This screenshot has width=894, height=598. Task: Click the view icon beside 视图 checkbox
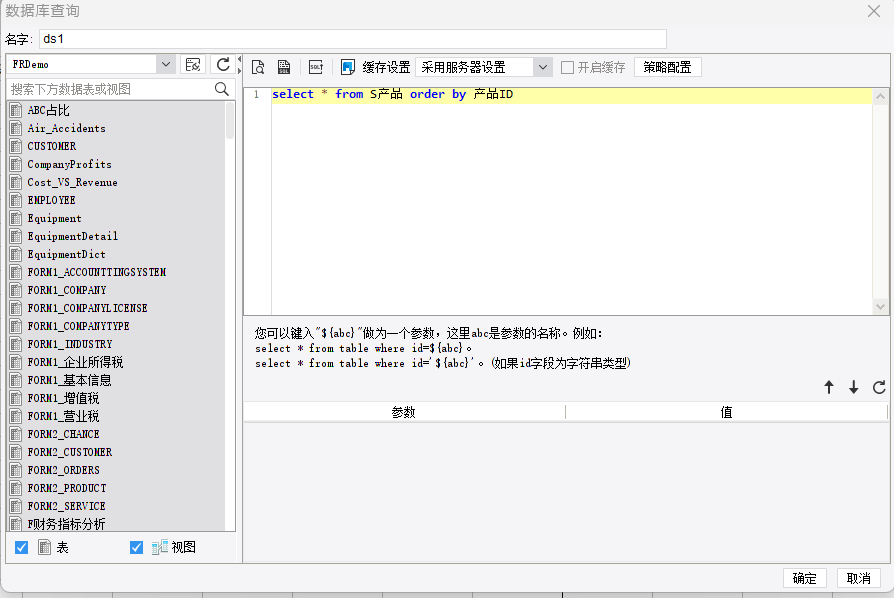160,547
